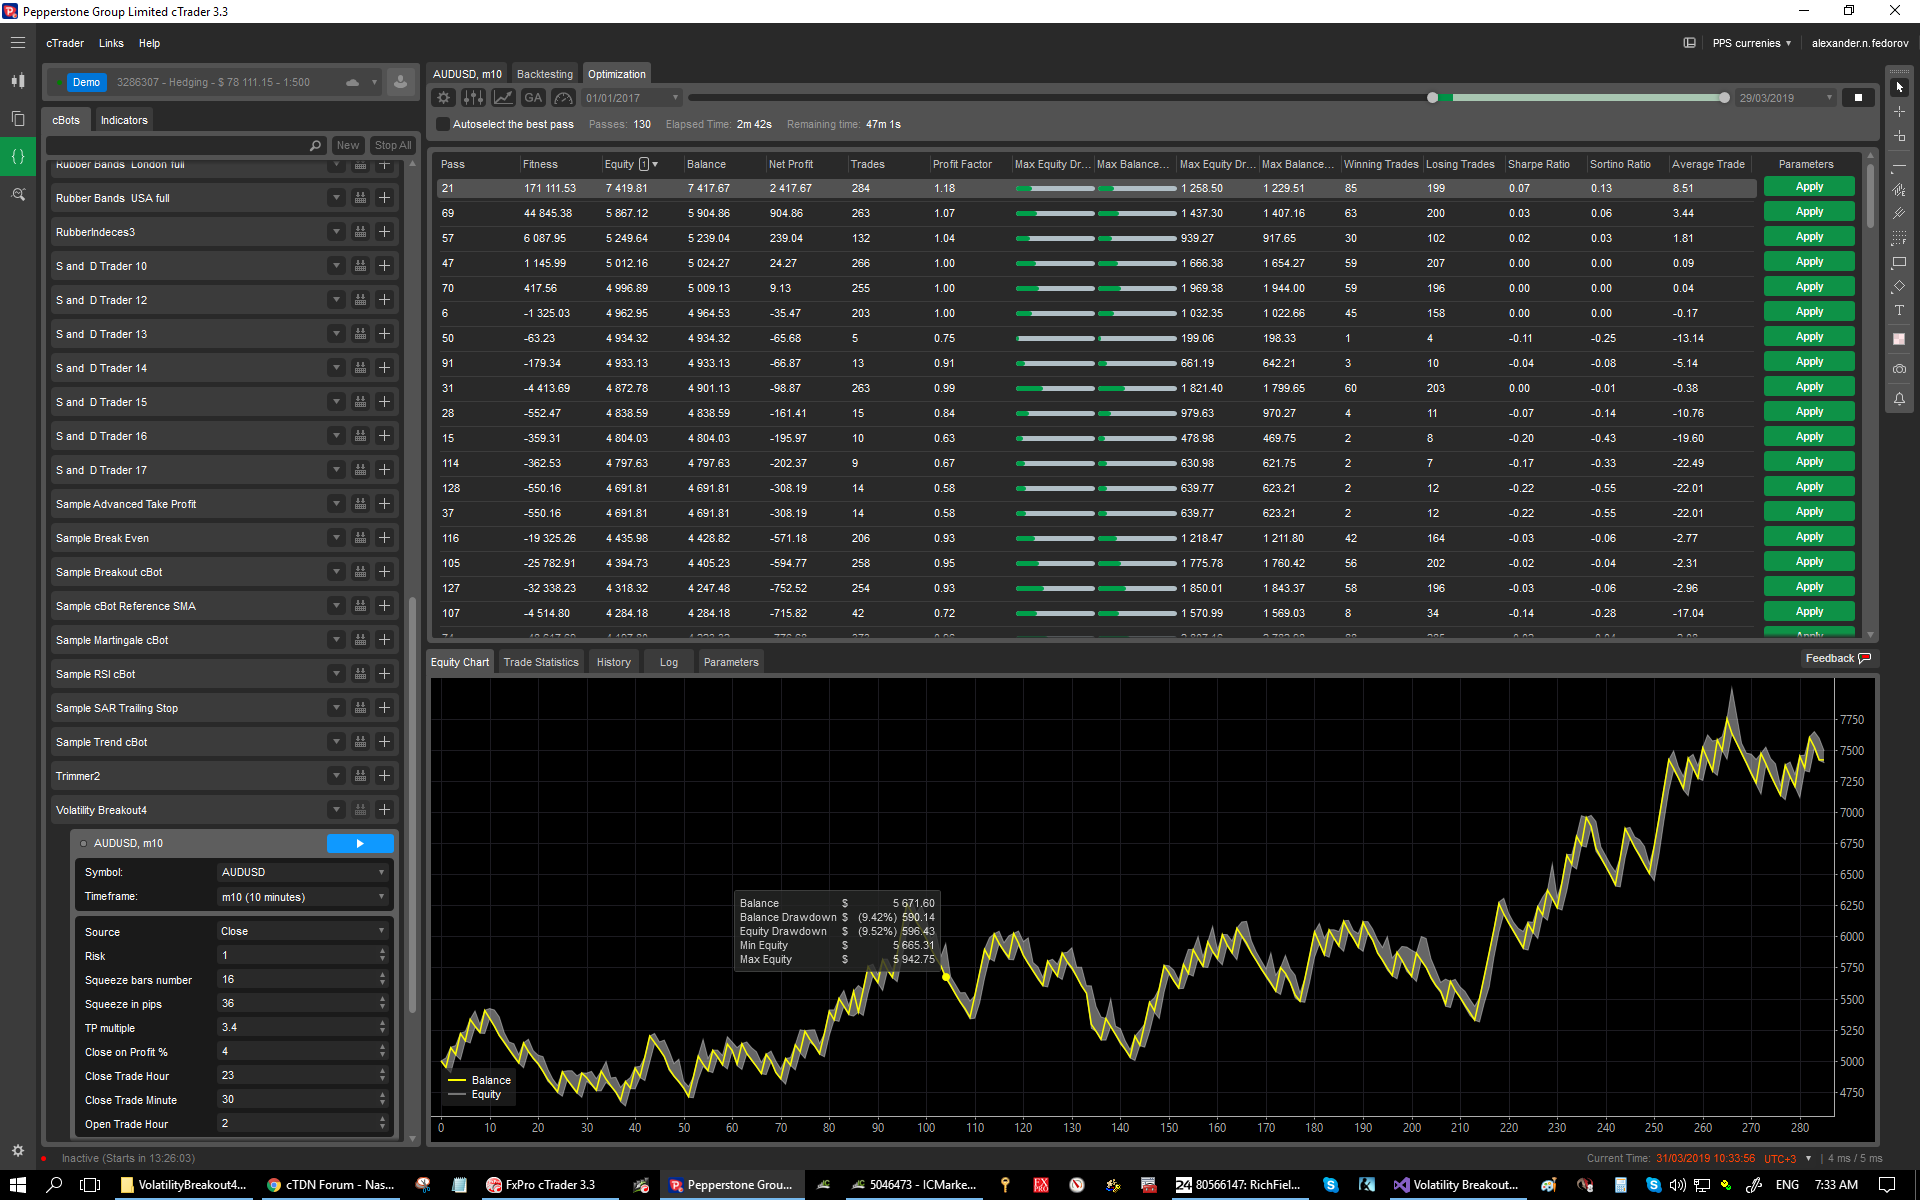Toggle Autoselect the best pass checkbox
Screen dimensions: 1920x1200
coord(443,125)
